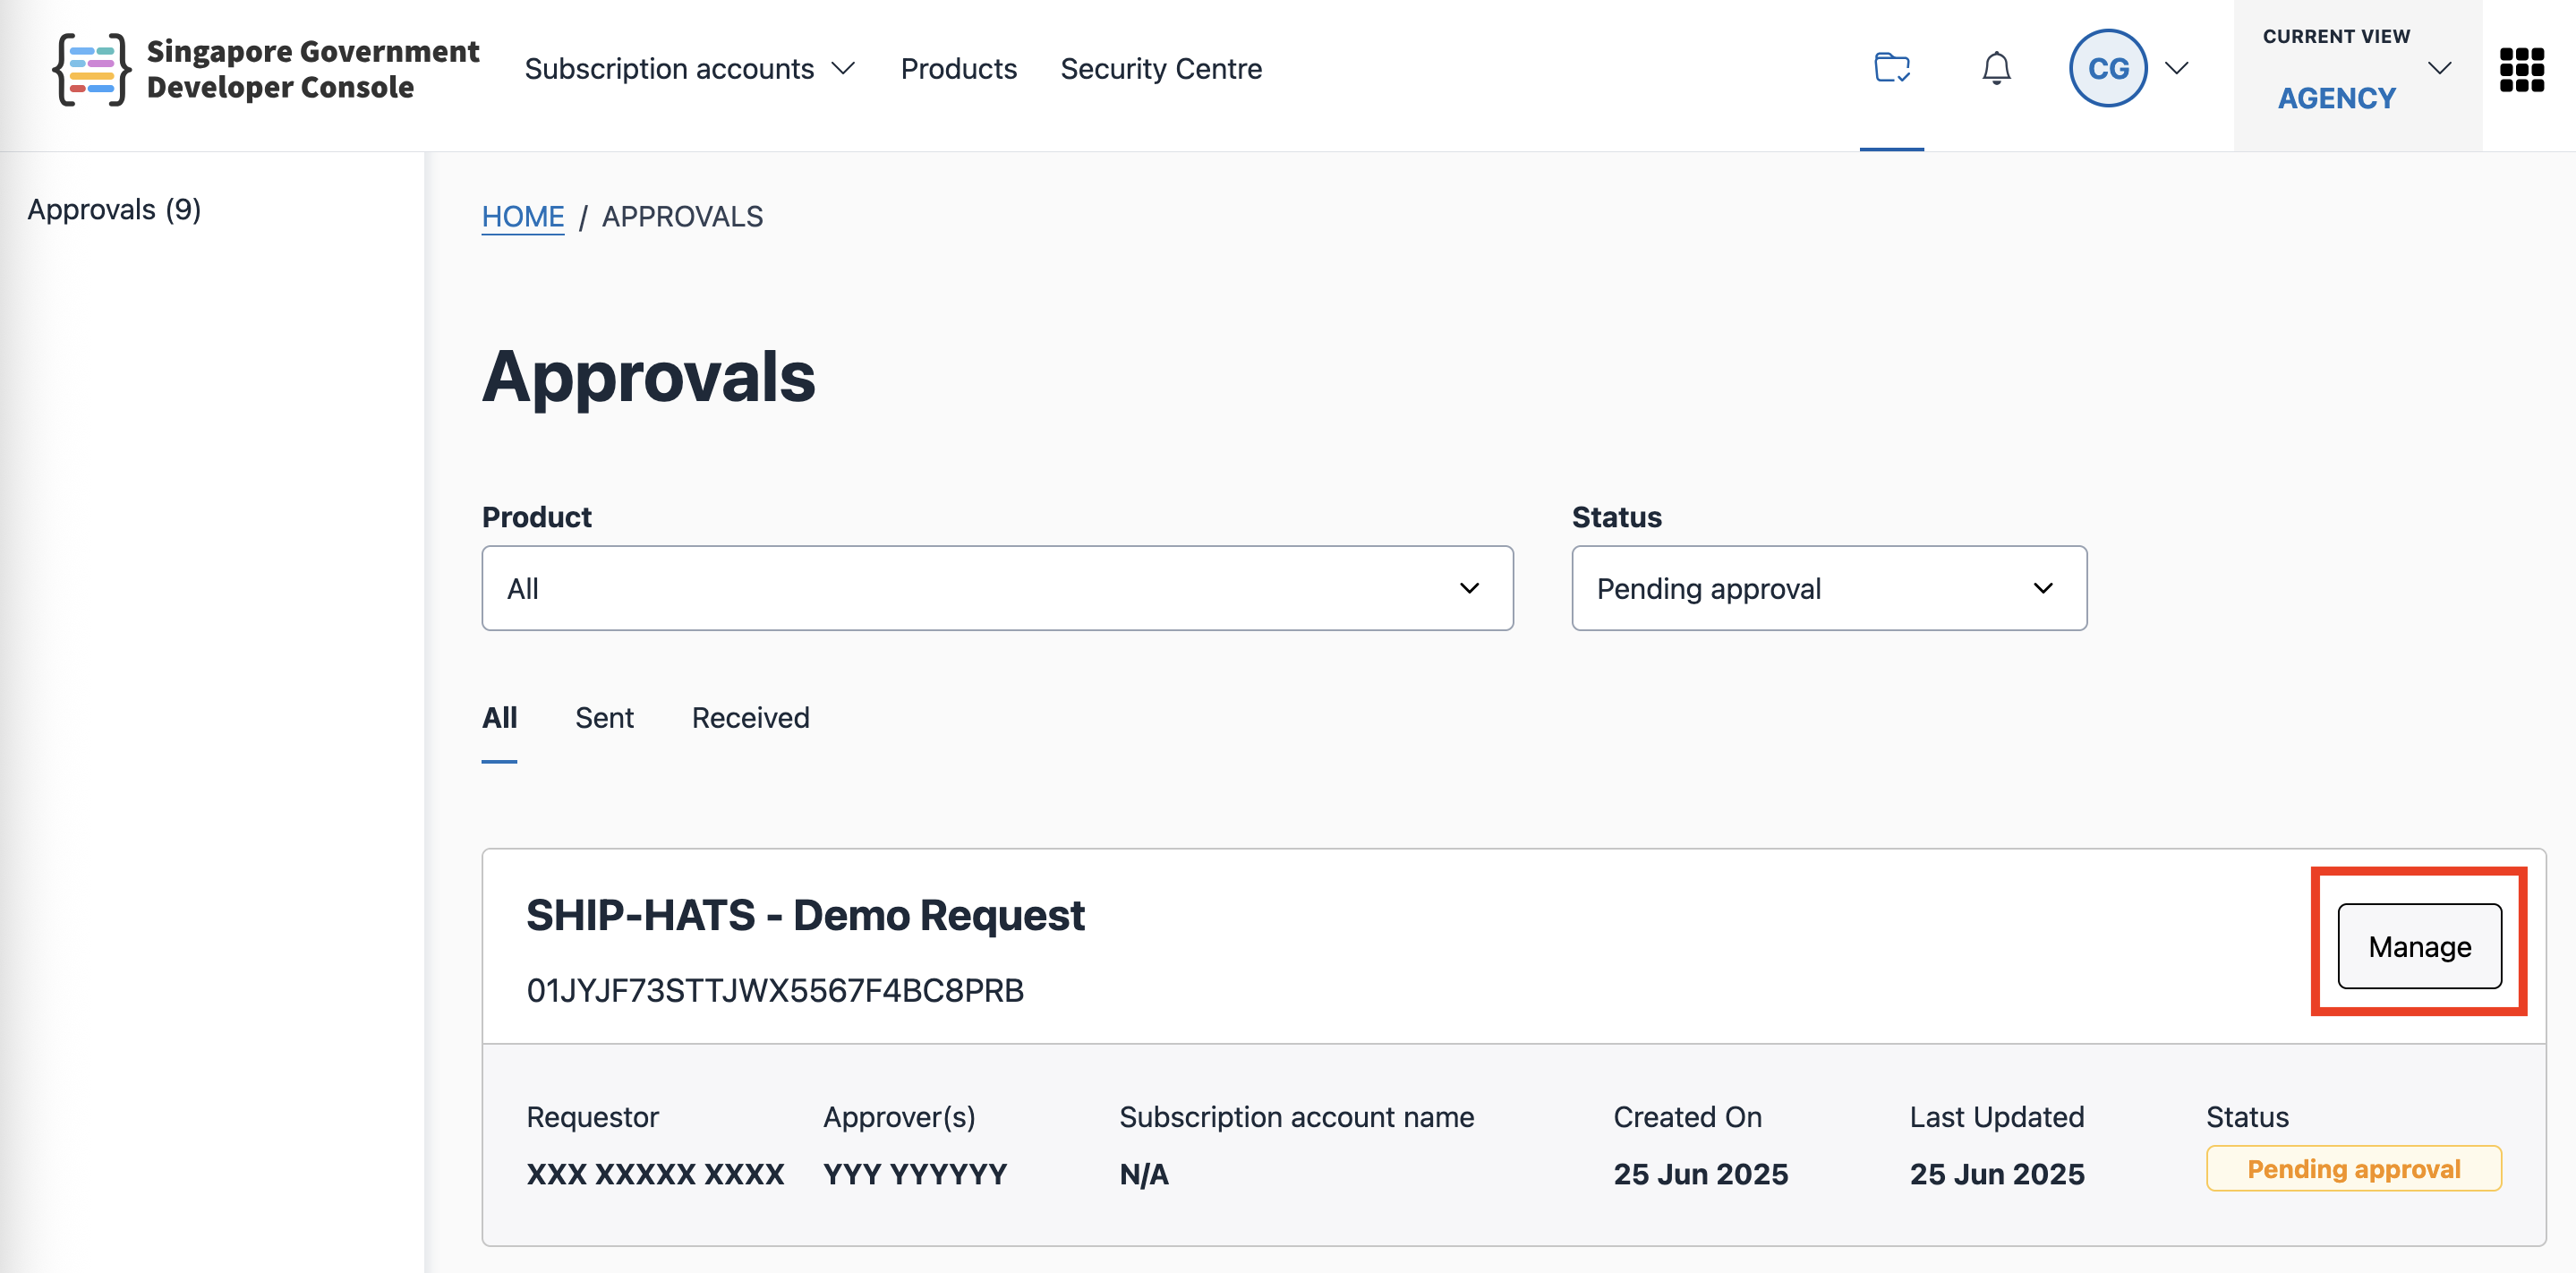This screenshot has height=1273, width=2576.
Task: Click the HOME breadcrumb link
Action: (522, 216)
